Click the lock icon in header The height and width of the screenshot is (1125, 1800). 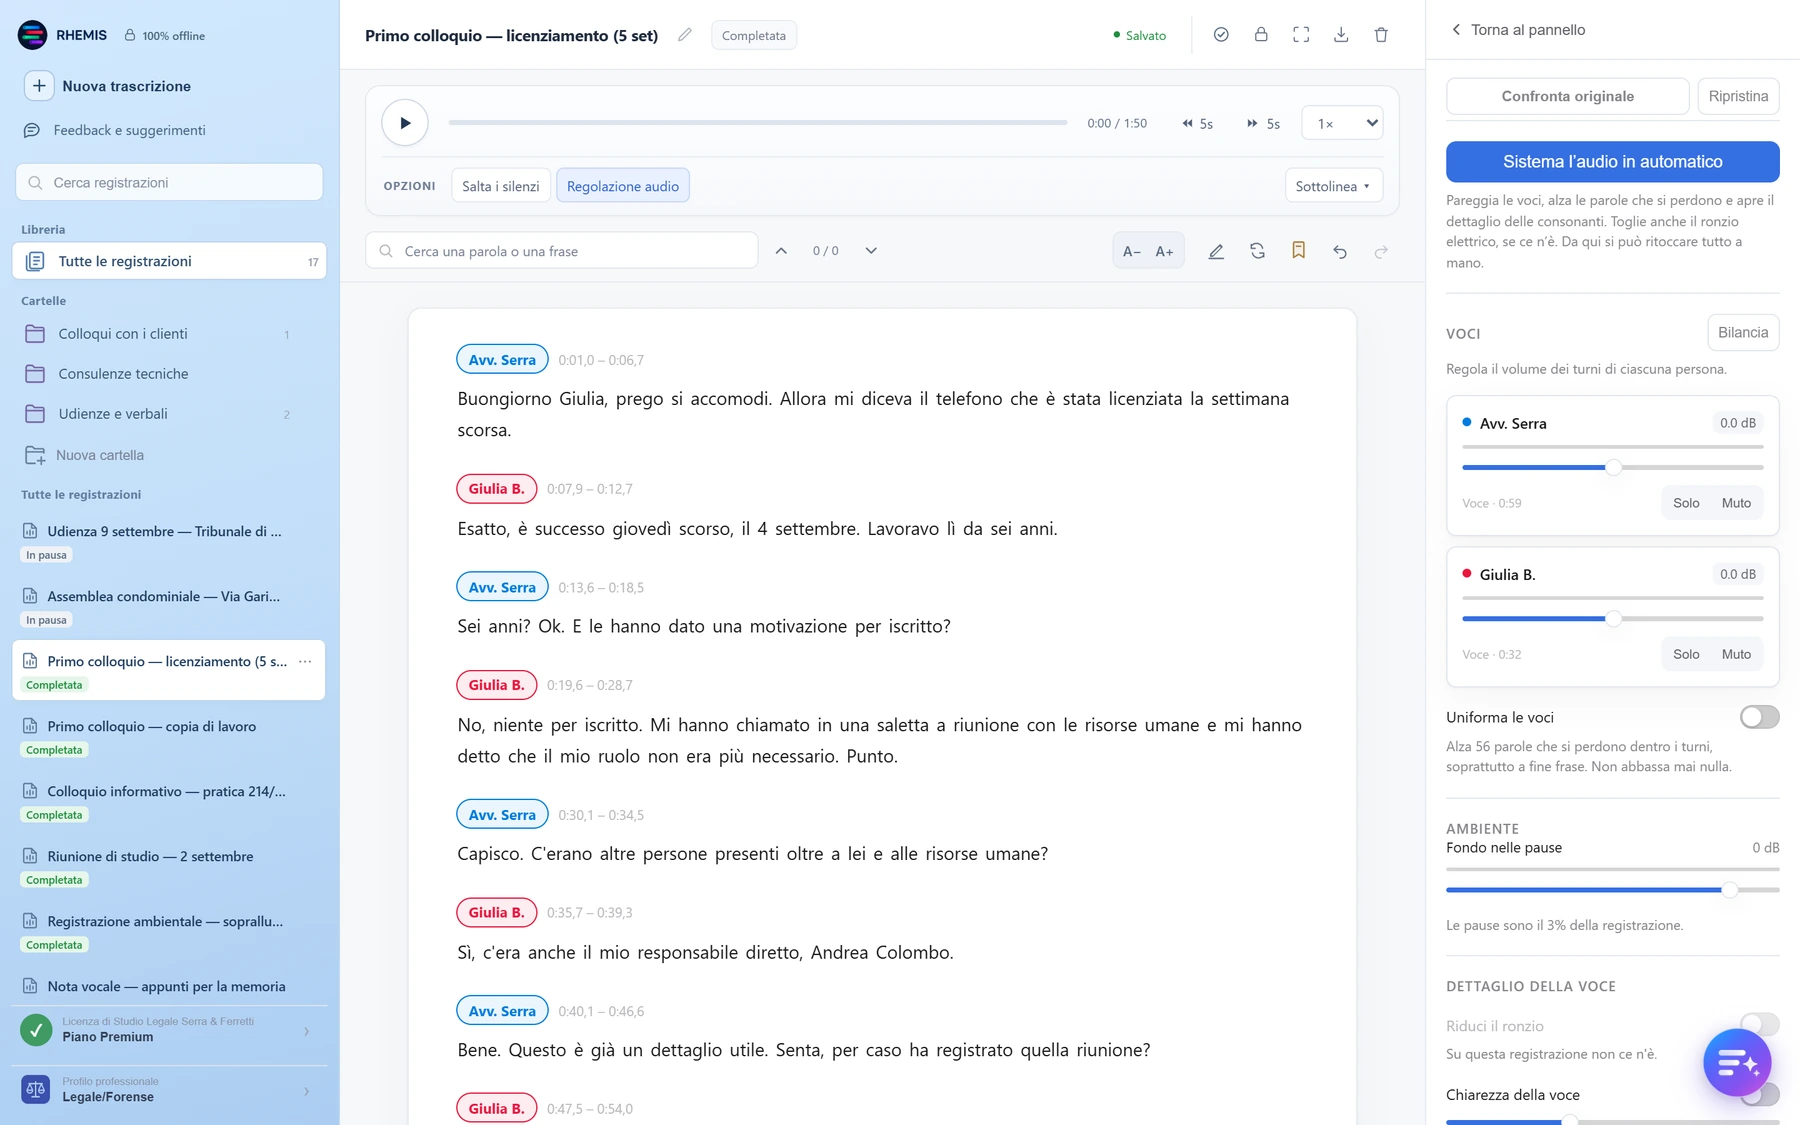[x=1261, y=35]
